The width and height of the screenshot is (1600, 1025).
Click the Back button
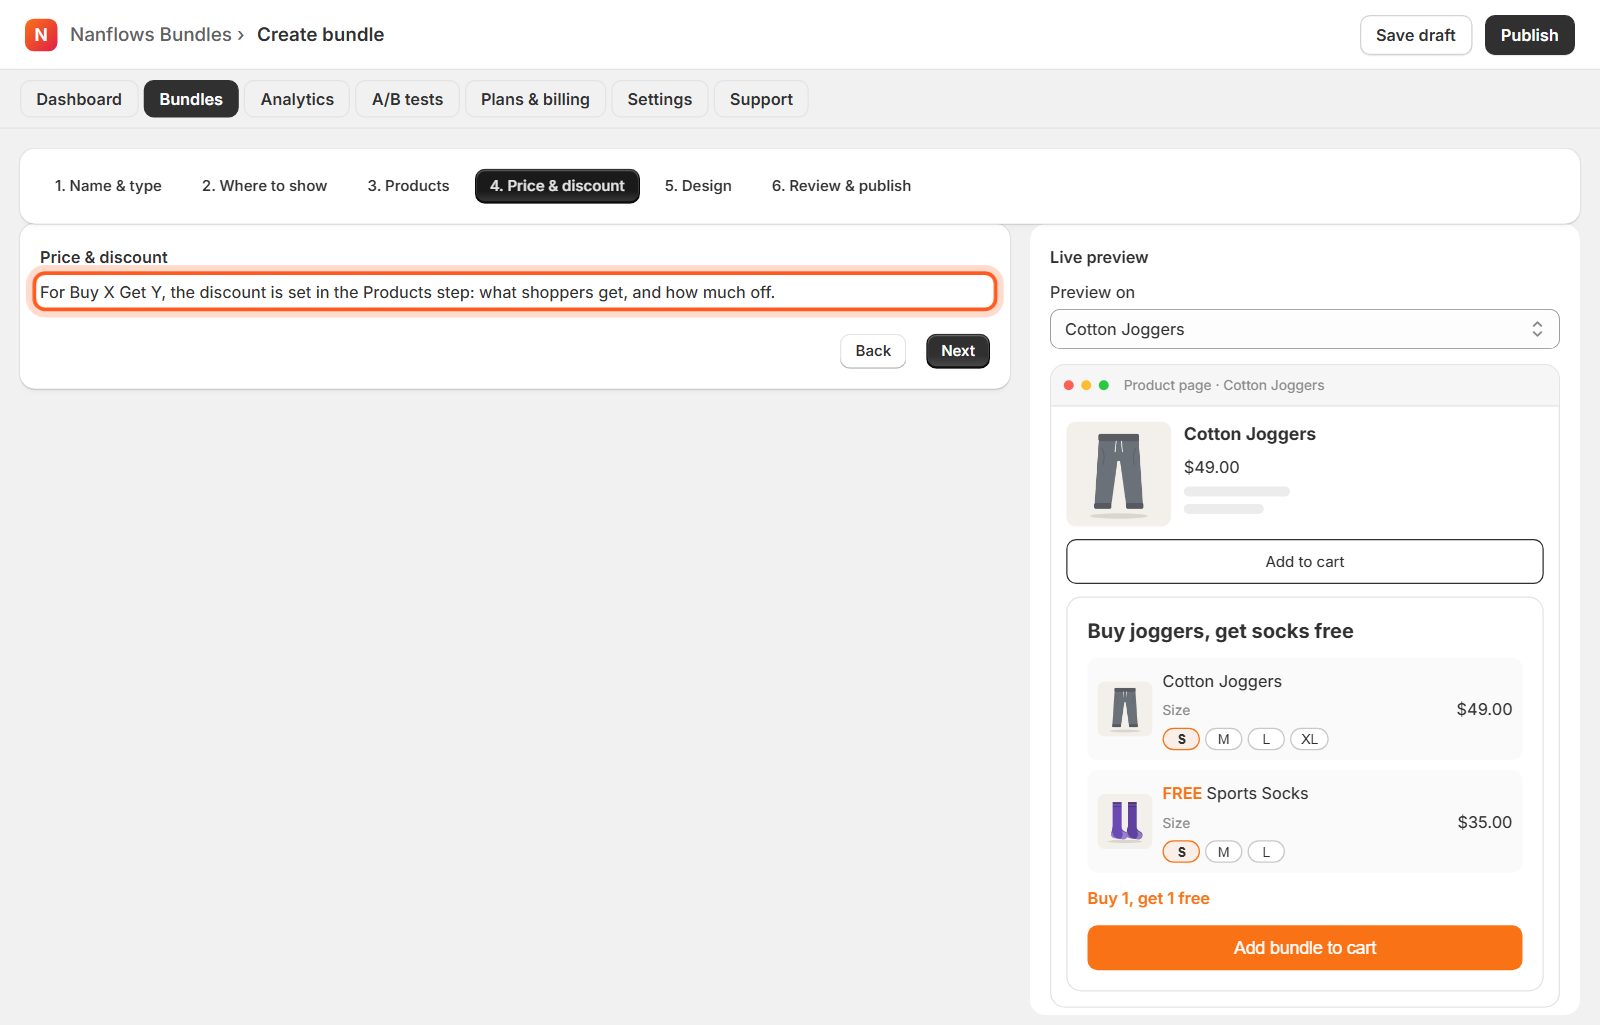873,351
